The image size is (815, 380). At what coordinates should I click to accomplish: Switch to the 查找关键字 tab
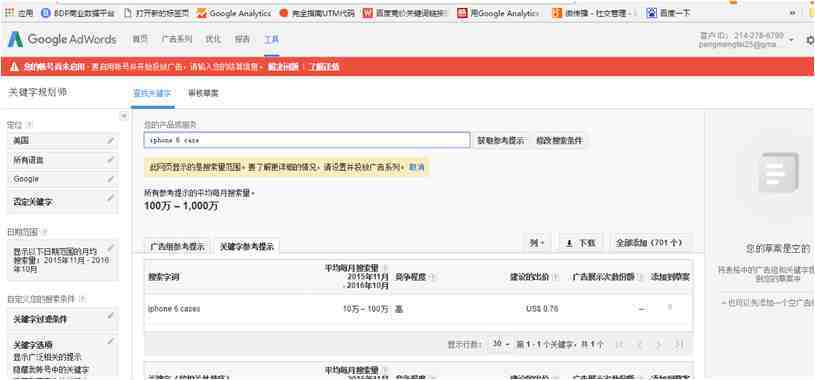pyautogui.click(x=152, y=94)
